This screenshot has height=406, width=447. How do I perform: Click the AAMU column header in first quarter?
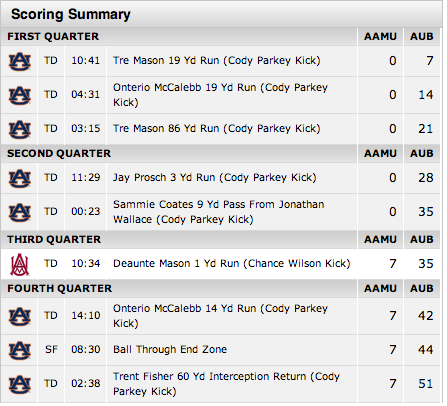(380, 36)
